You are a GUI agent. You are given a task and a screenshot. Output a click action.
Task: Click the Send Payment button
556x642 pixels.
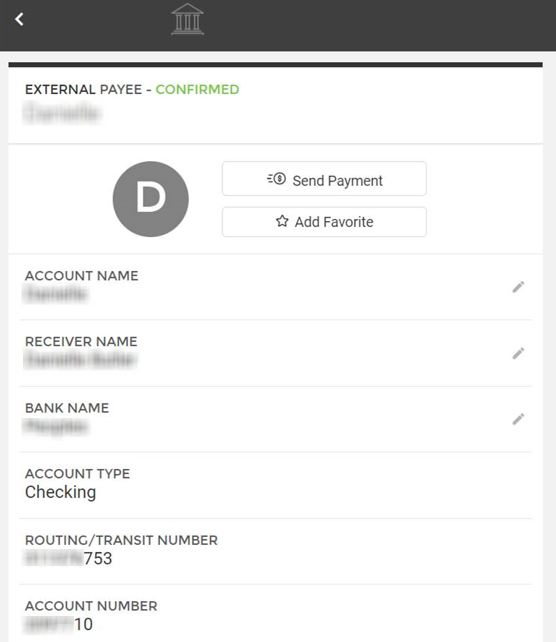pyautogui.click(x=324, y=179)
